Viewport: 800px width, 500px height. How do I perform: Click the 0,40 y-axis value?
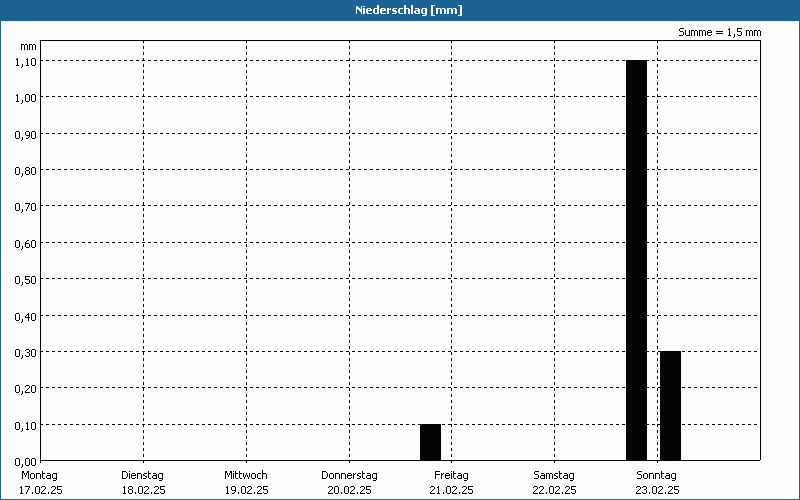26,316
